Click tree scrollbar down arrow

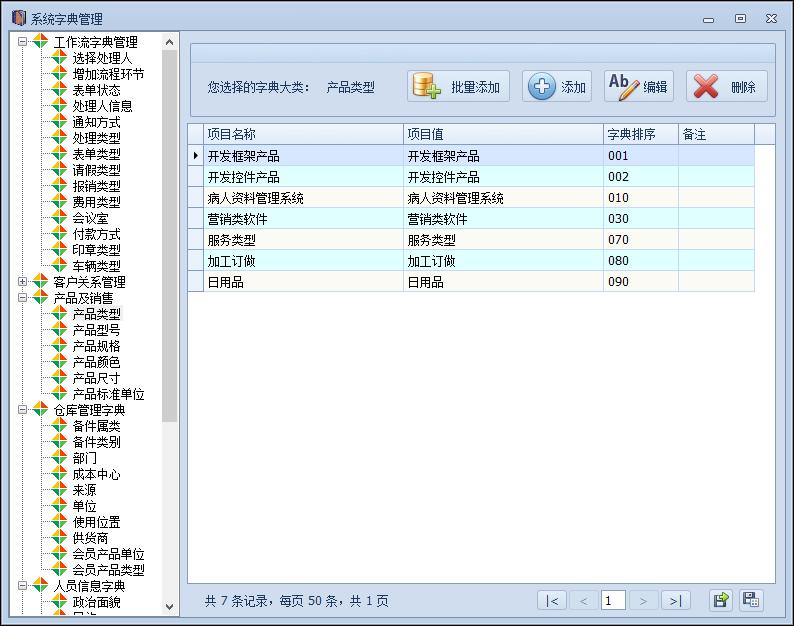pyautogui.click(x=170, y=606)
